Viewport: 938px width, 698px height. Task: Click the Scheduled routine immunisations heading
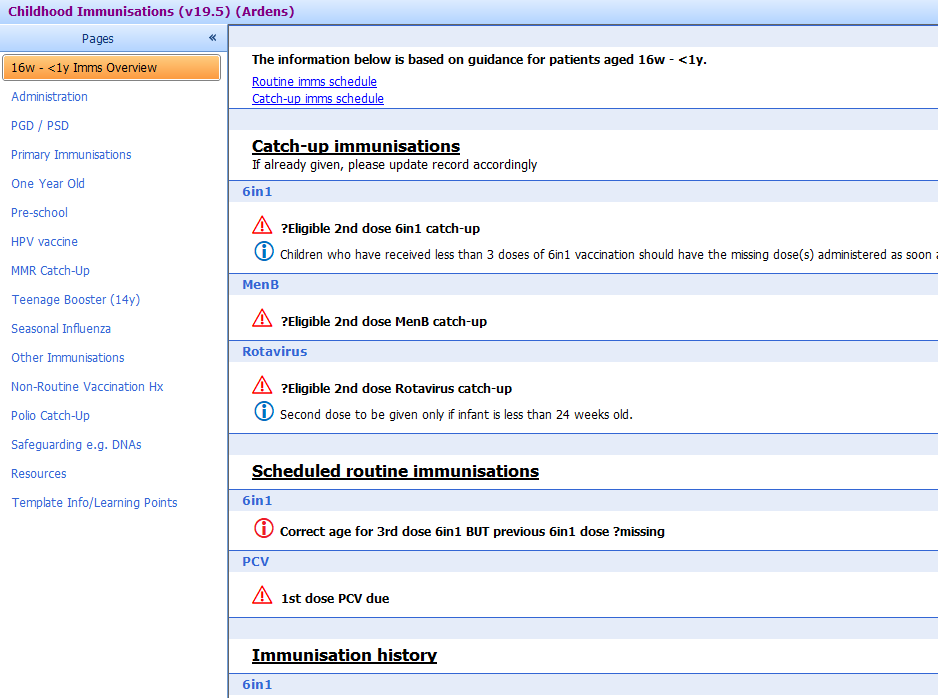pos(395,471)
